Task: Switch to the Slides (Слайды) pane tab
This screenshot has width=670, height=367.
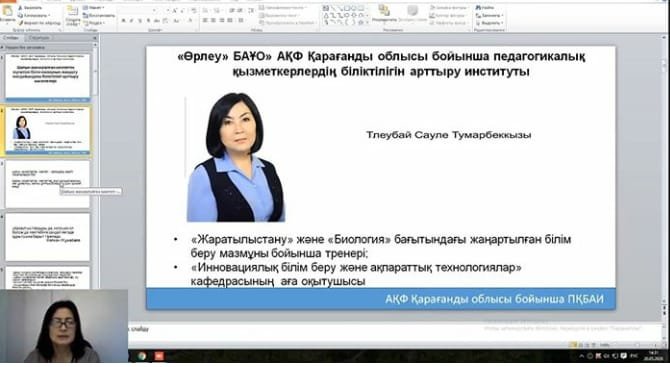Action: coord(11,38)
